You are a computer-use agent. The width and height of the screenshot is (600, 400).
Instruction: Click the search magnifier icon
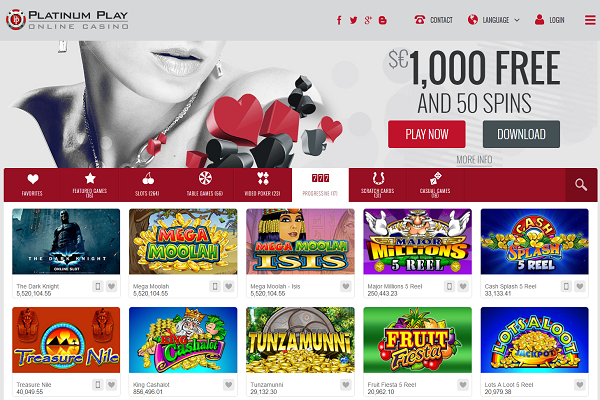581,185
